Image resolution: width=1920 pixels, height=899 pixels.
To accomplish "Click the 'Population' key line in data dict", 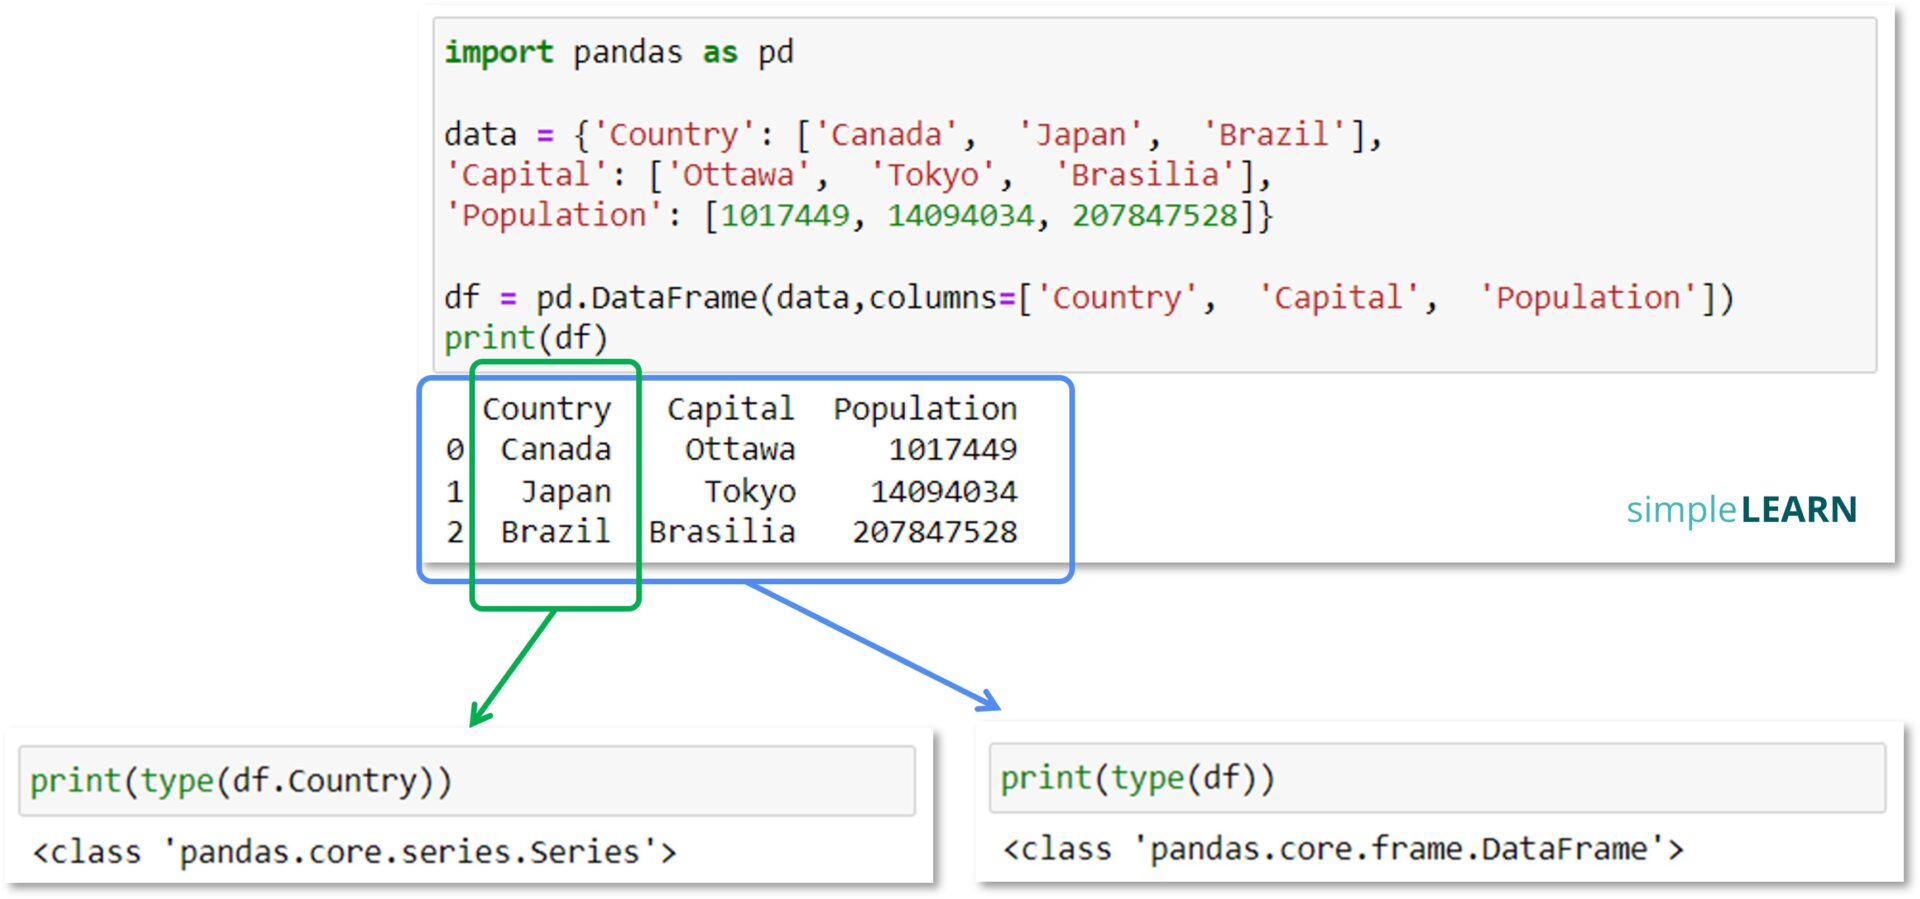I will pos(859,215).
